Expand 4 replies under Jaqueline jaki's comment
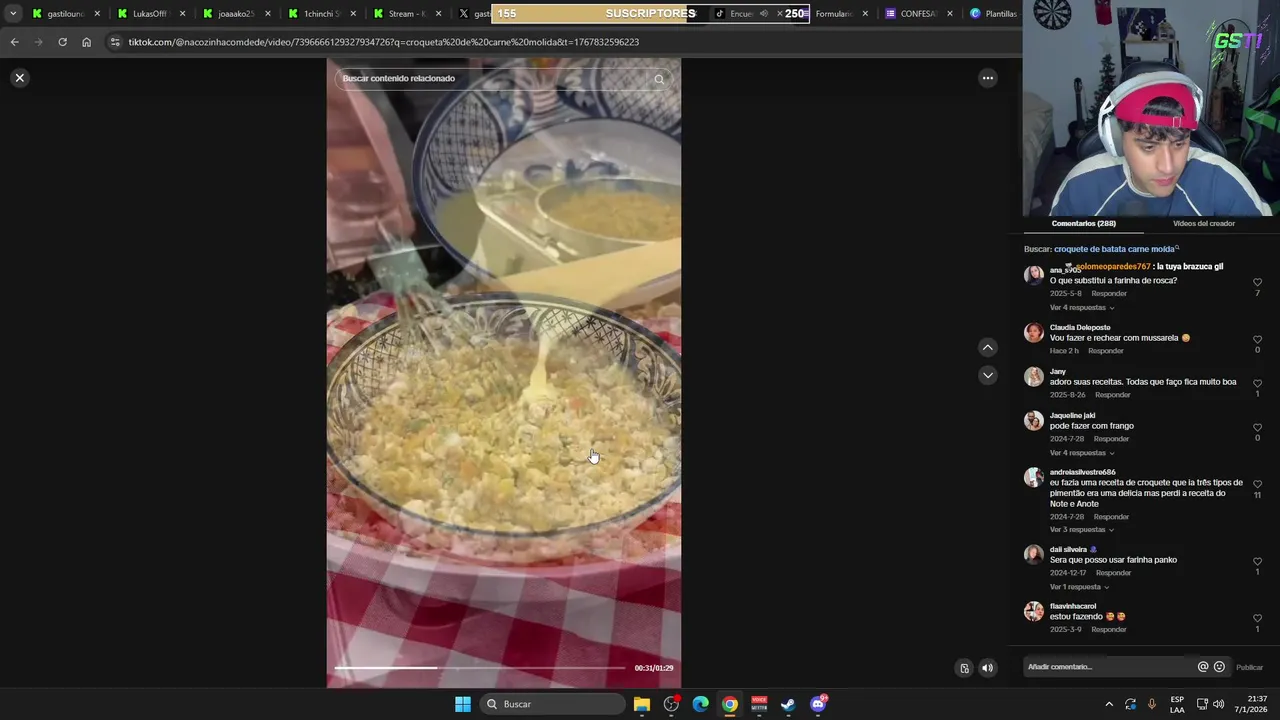Image resolution: width=1280 pixels, height=720 pixels. 1081,453
